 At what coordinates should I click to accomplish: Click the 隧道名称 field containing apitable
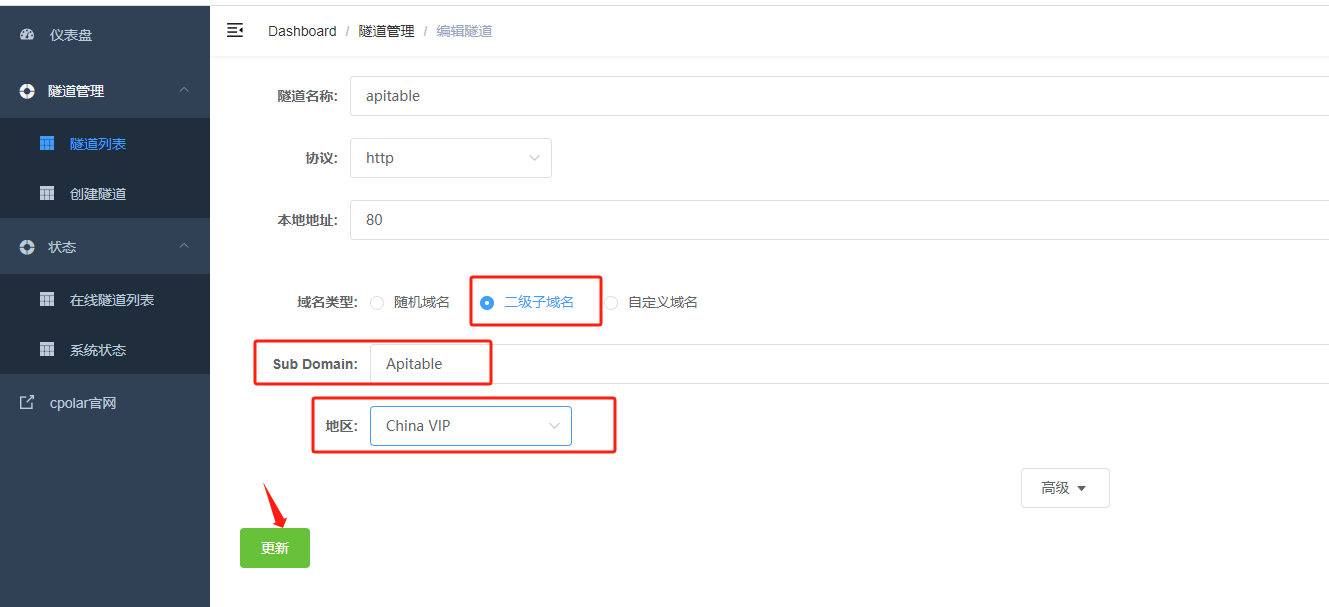click(x=839, y=96)
